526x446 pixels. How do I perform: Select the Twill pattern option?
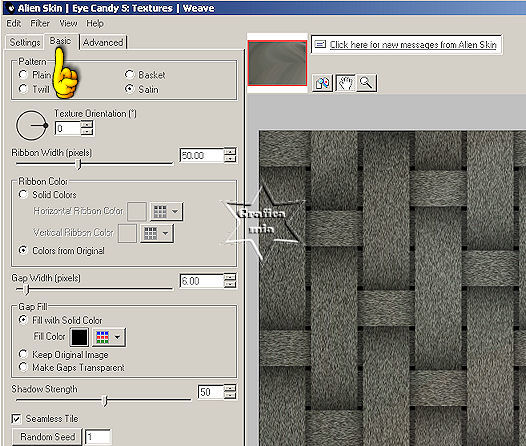[x=35, y=89]
